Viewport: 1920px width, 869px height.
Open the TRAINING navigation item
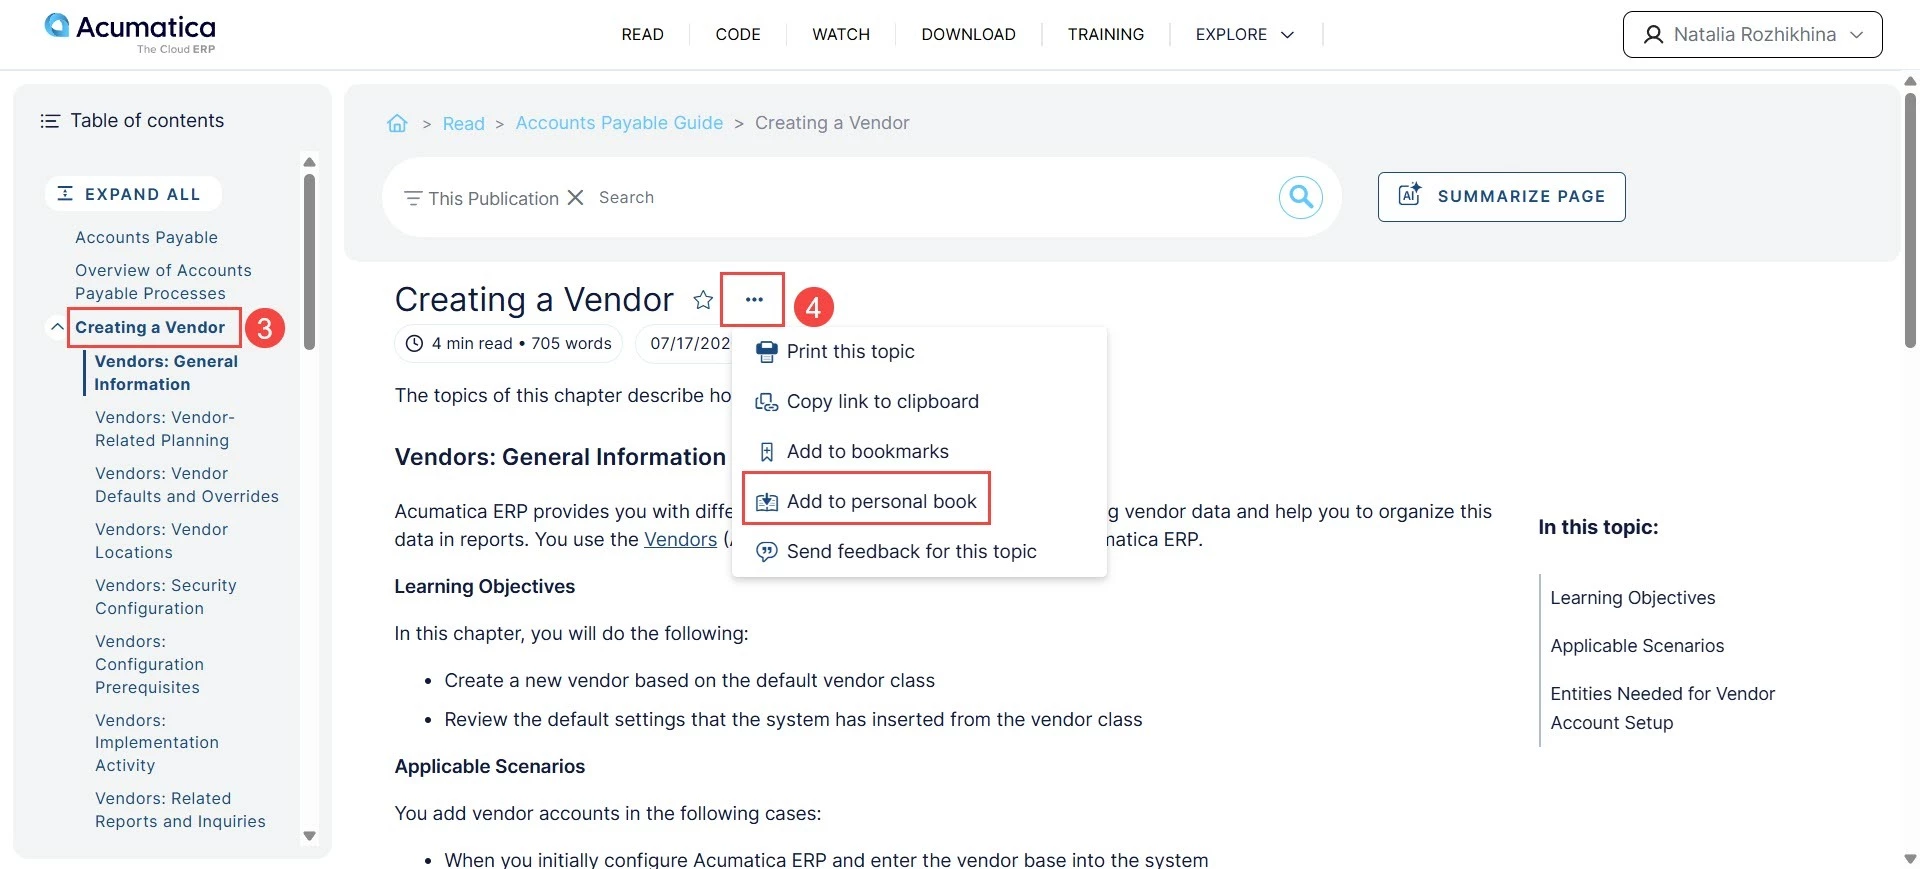tap(1105, 34)
